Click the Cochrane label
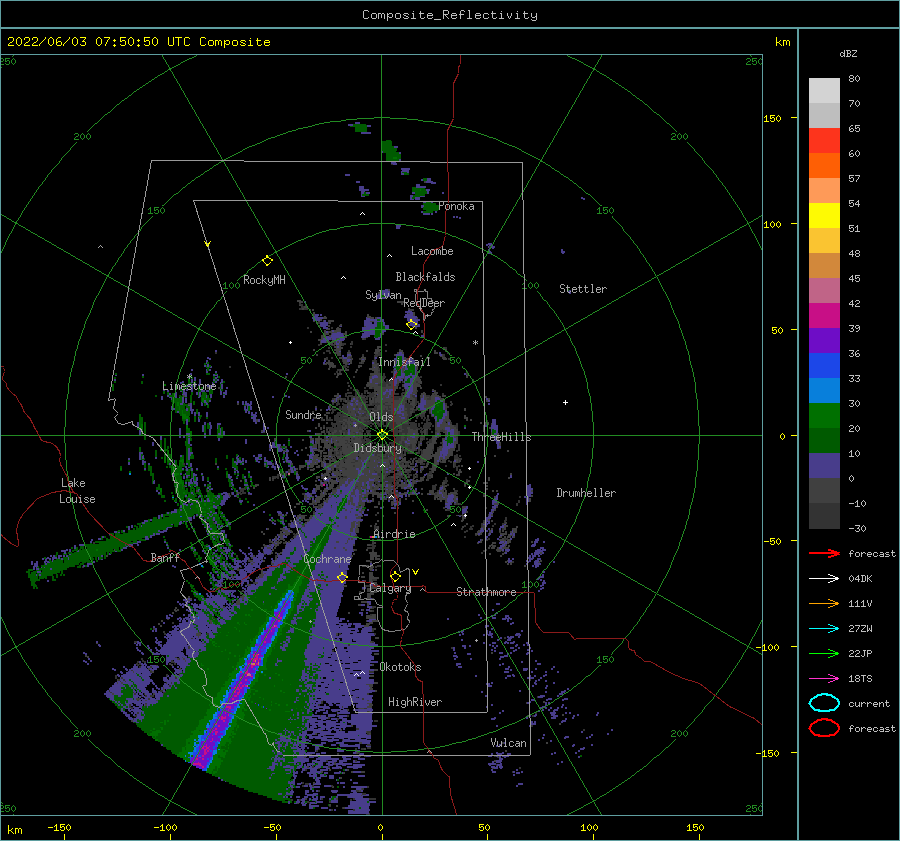The image size is (900, 841). click(327, 559)
